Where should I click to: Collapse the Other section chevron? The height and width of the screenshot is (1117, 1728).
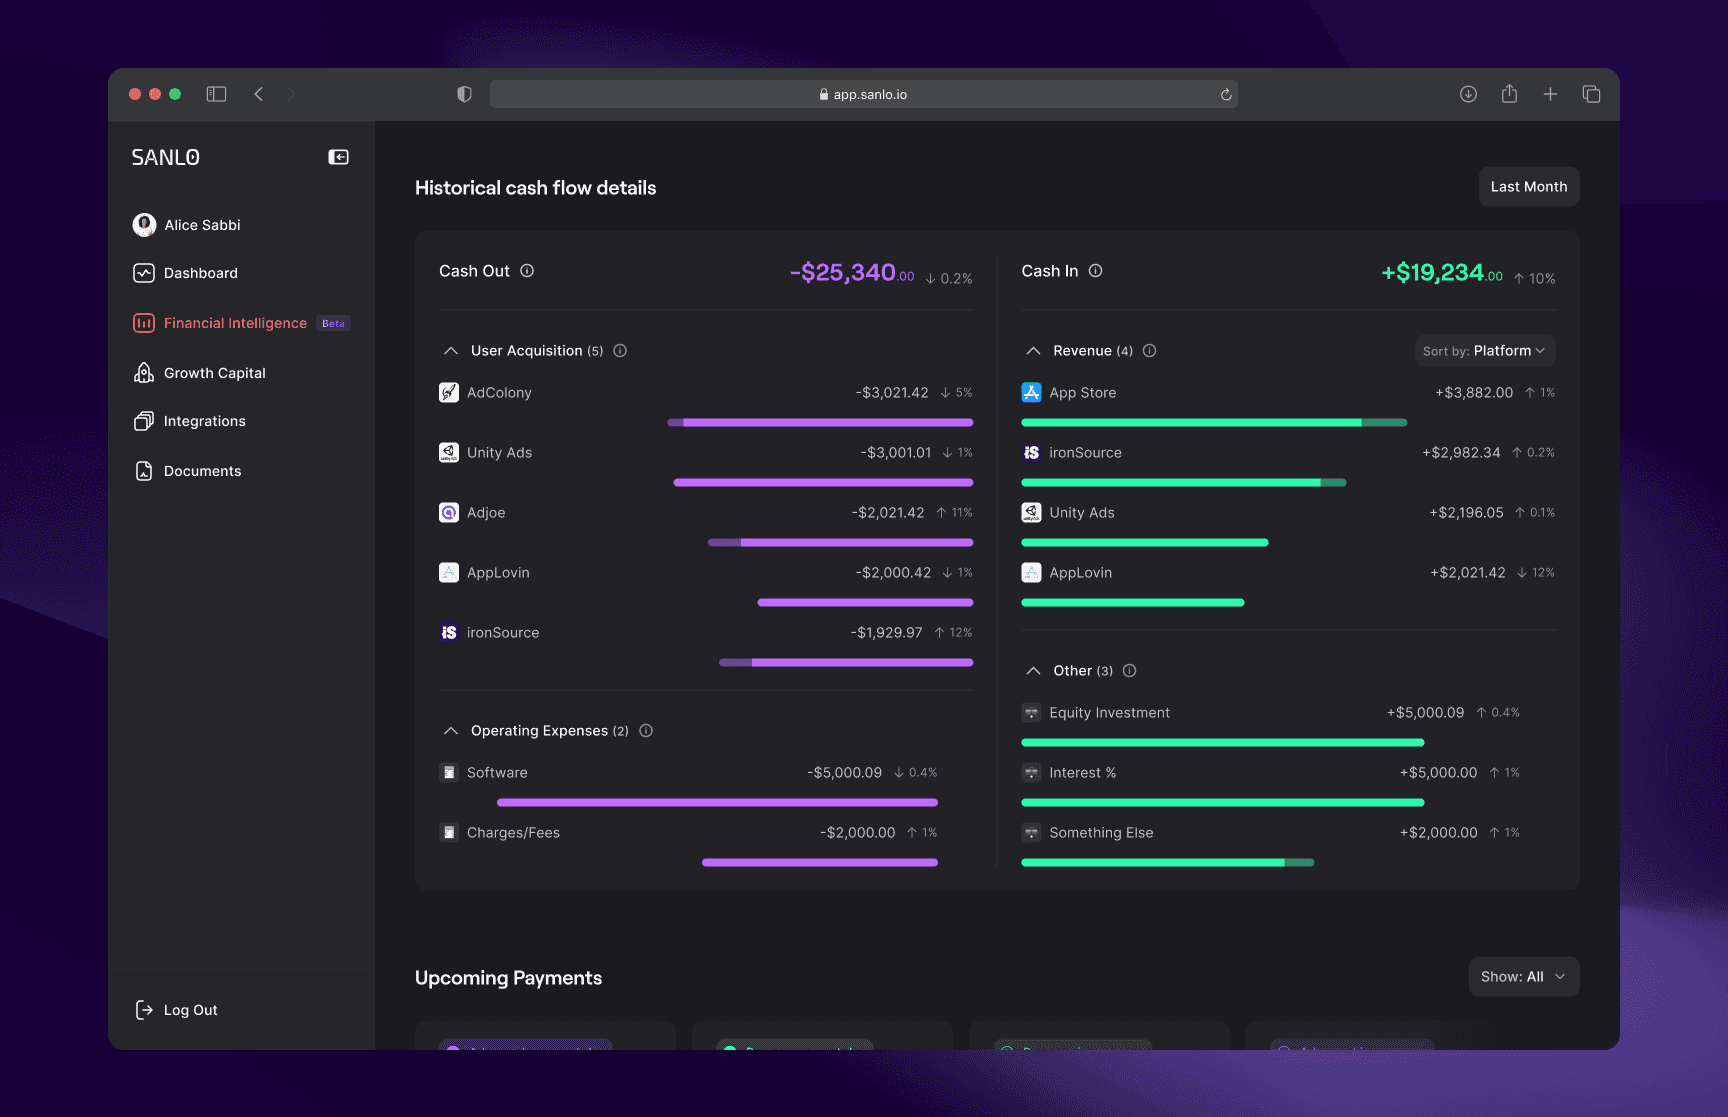point(1033,671)
